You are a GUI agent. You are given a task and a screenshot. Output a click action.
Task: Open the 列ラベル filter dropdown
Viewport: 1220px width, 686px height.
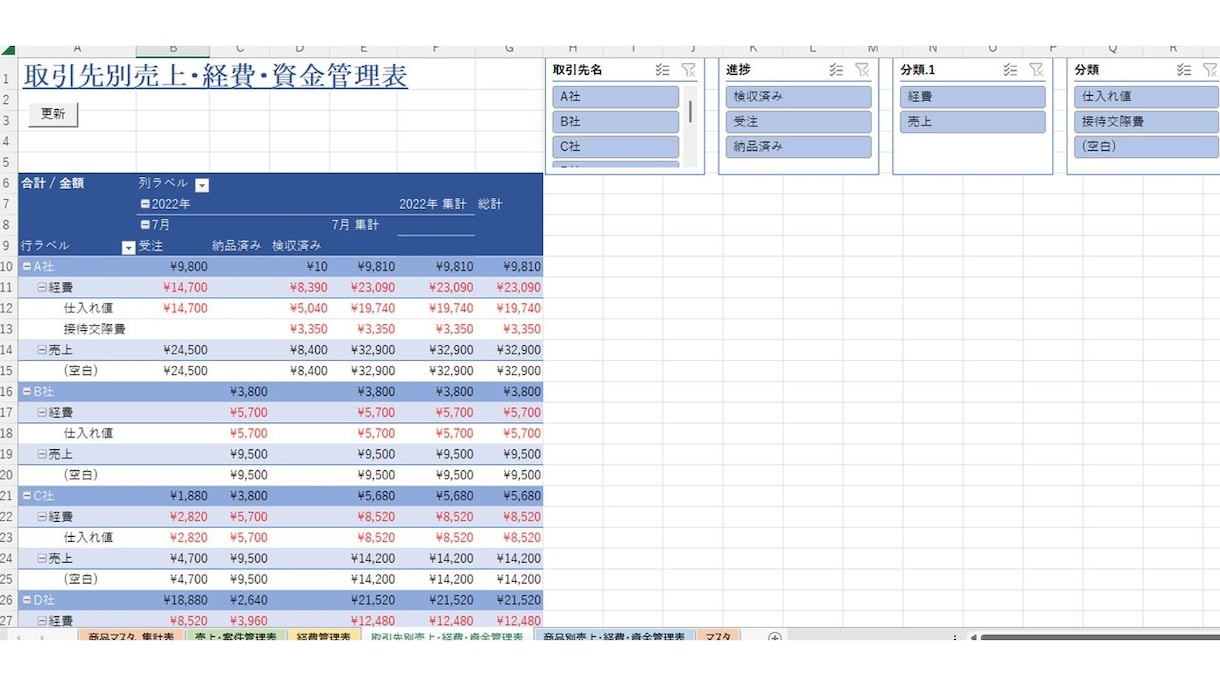coord(202,185)
